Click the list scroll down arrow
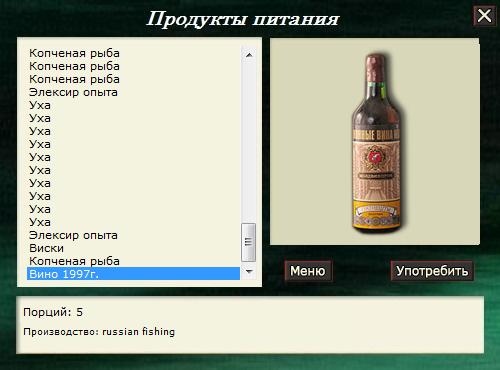This screenshot has height=370, width=500. (249, 272)
